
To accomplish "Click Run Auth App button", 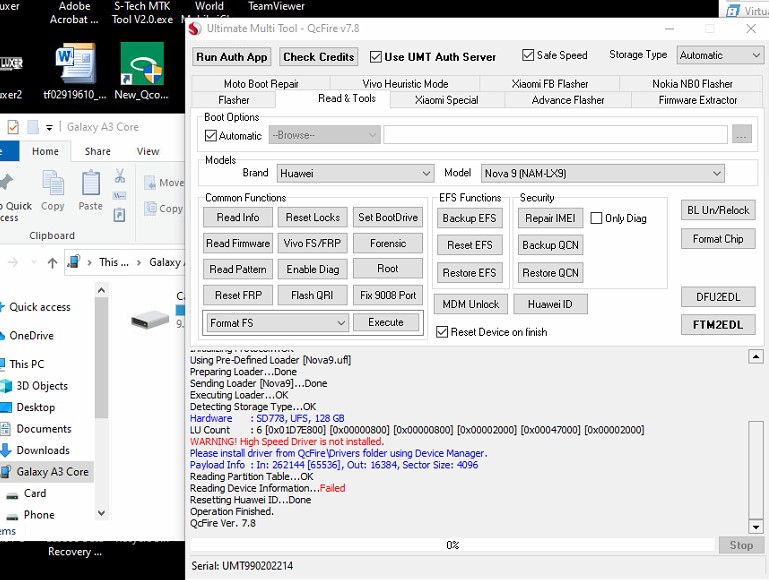I will tap(231, 57).
